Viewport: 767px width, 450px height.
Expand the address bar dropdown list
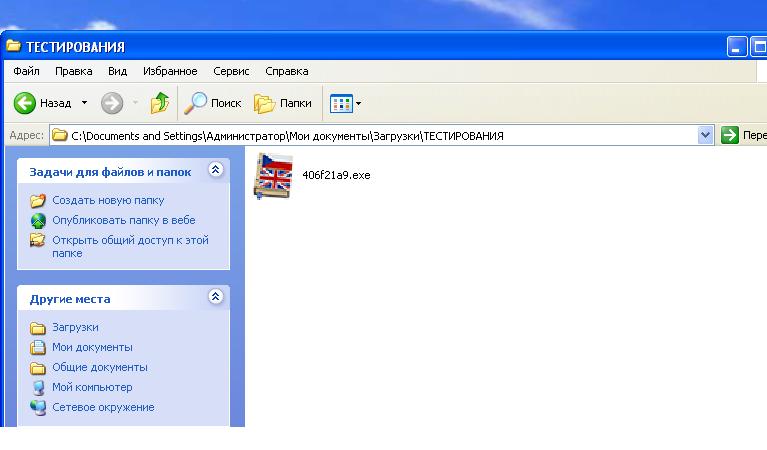click(x=705, y=136)
